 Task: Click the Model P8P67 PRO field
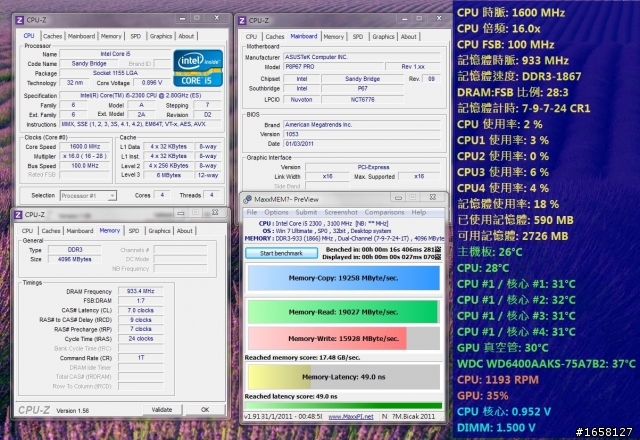333,67
